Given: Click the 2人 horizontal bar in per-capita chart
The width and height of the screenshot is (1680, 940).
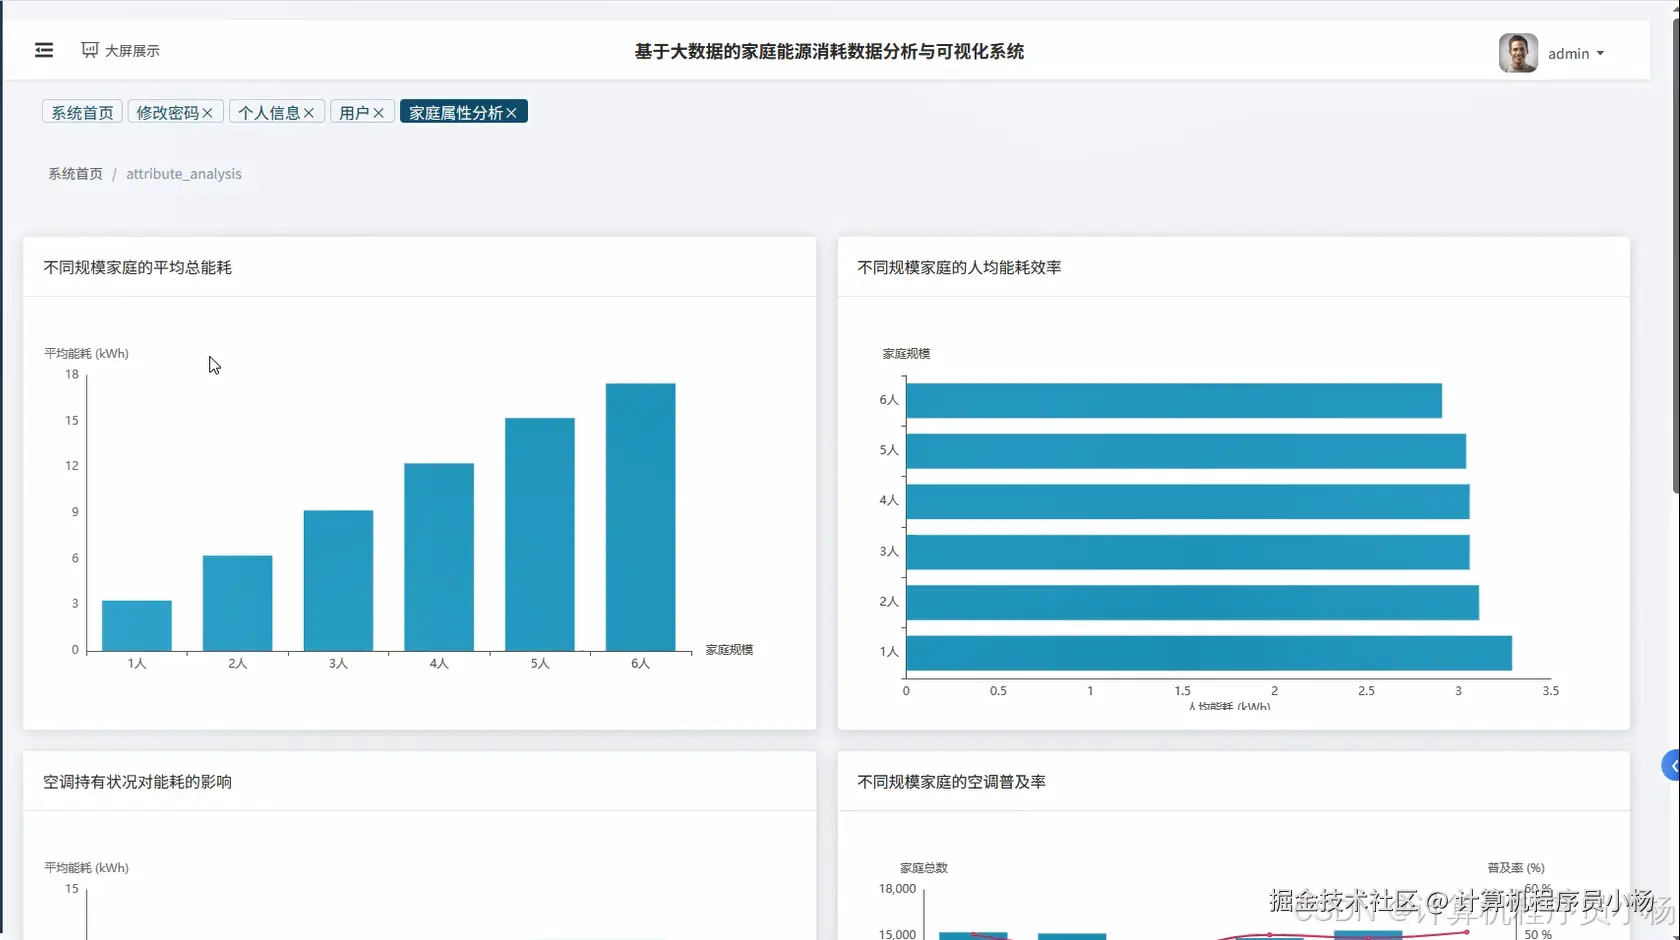Looking at the screenshot, I should pyautogui.click(x=1192, y=602).
